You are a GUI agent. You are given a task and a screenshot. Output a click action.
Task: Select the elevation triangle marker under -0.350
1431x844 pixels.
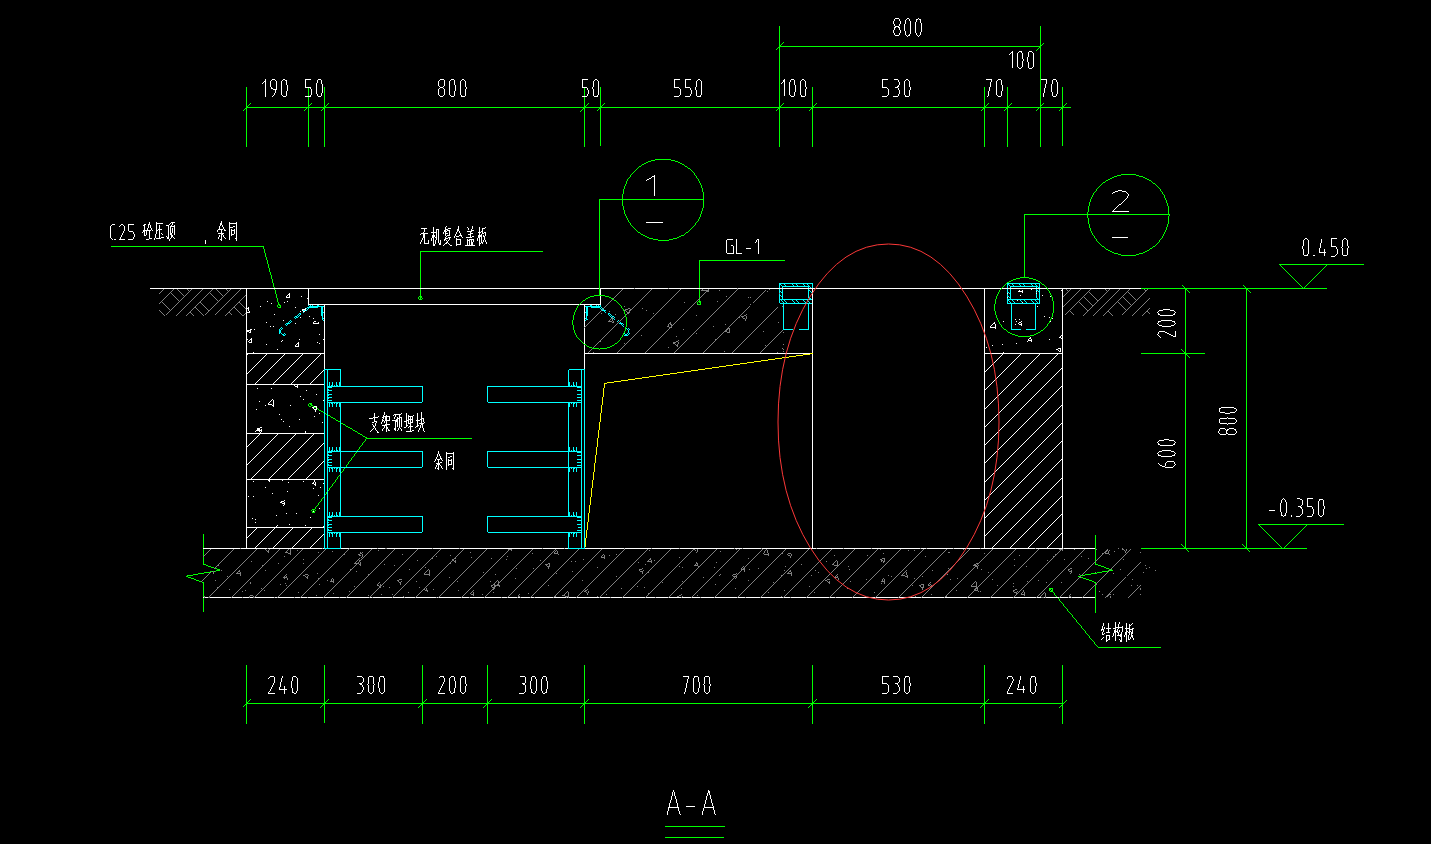coord(1283,536)
